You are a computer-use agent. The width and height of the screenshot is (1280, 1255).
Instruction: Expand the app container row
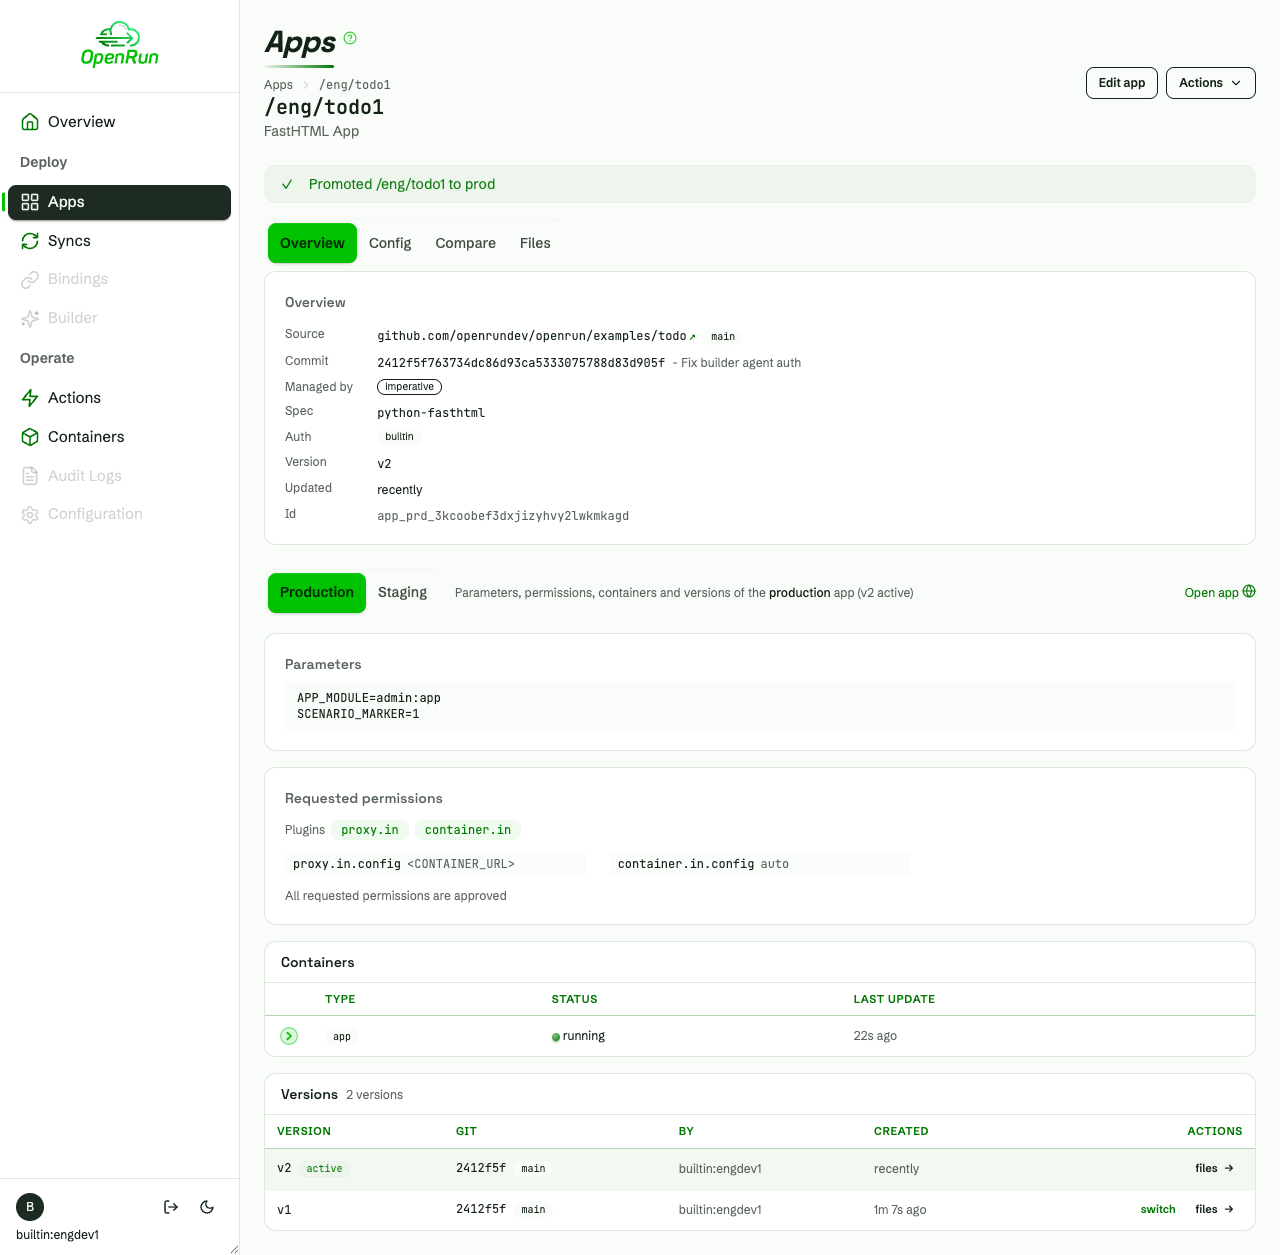(x=289, y=1036)
